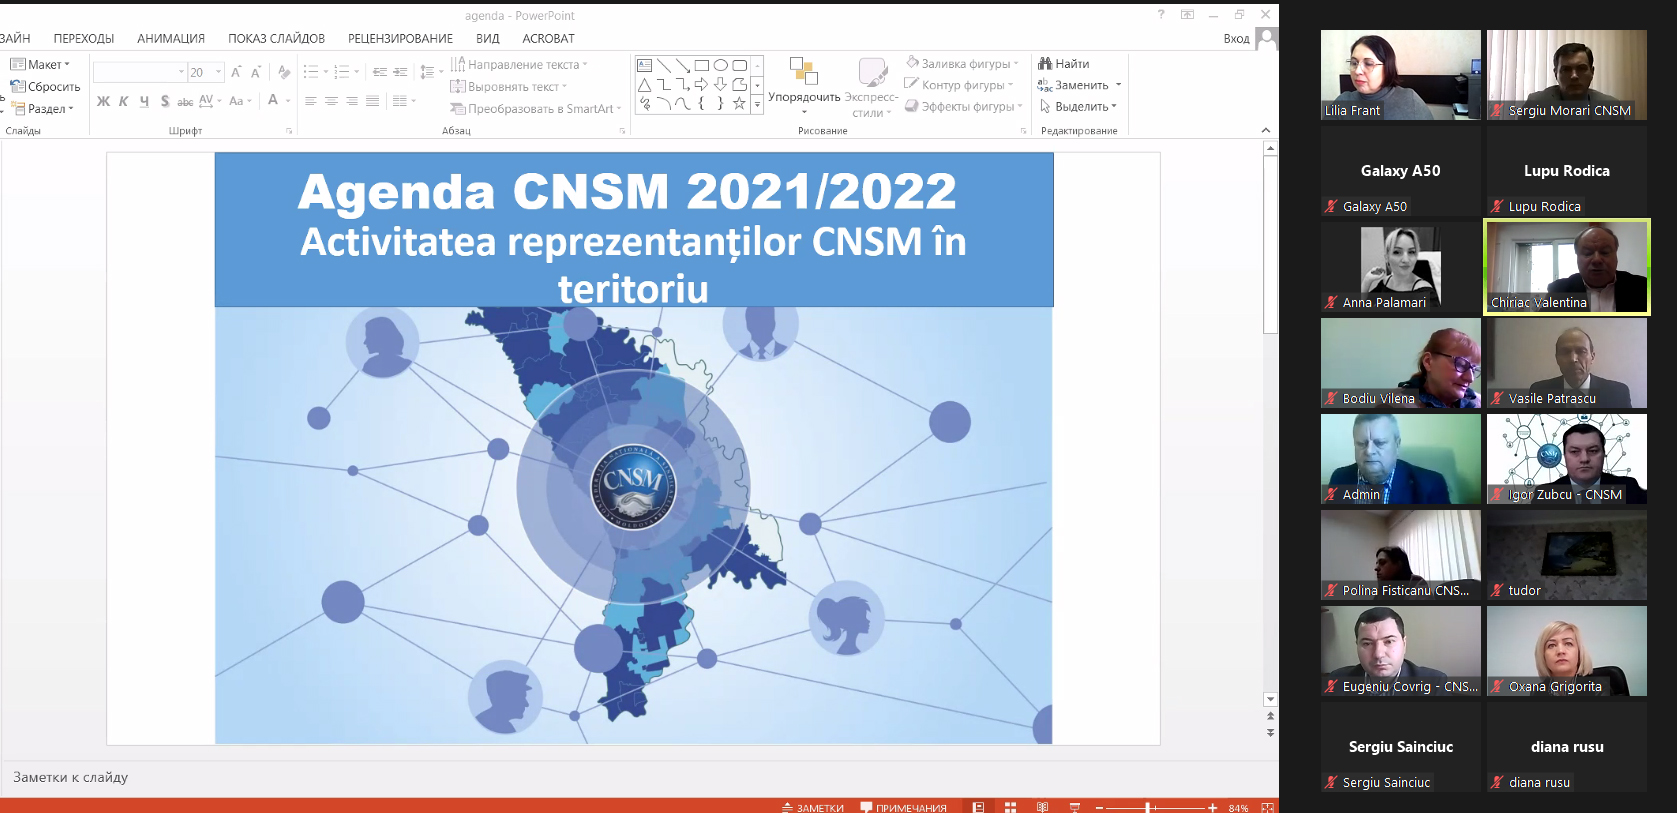Click Вход to sign in
This screenshot has height=813, width=1677.
click(1236, 39)
